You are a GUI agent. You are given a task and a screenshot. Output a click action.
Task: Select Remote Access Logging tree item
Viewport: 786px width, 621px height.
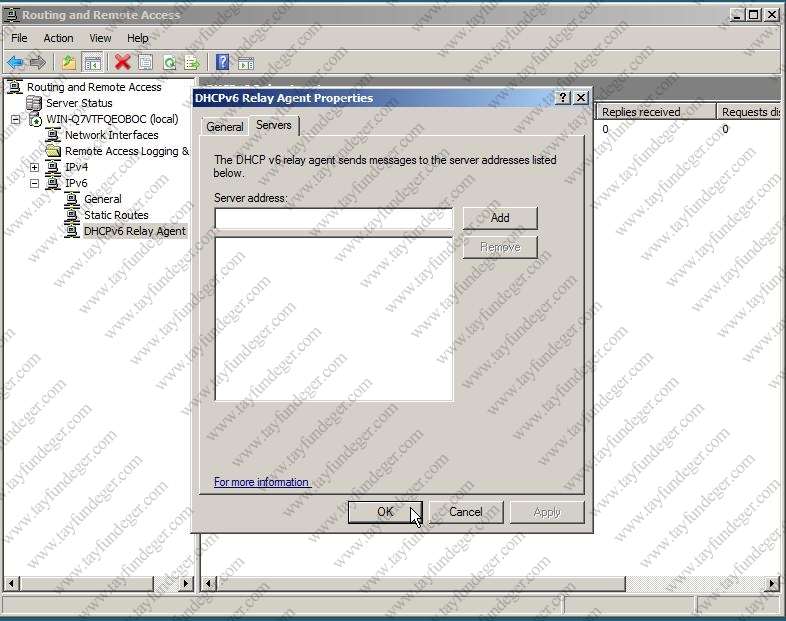(127, 151)
